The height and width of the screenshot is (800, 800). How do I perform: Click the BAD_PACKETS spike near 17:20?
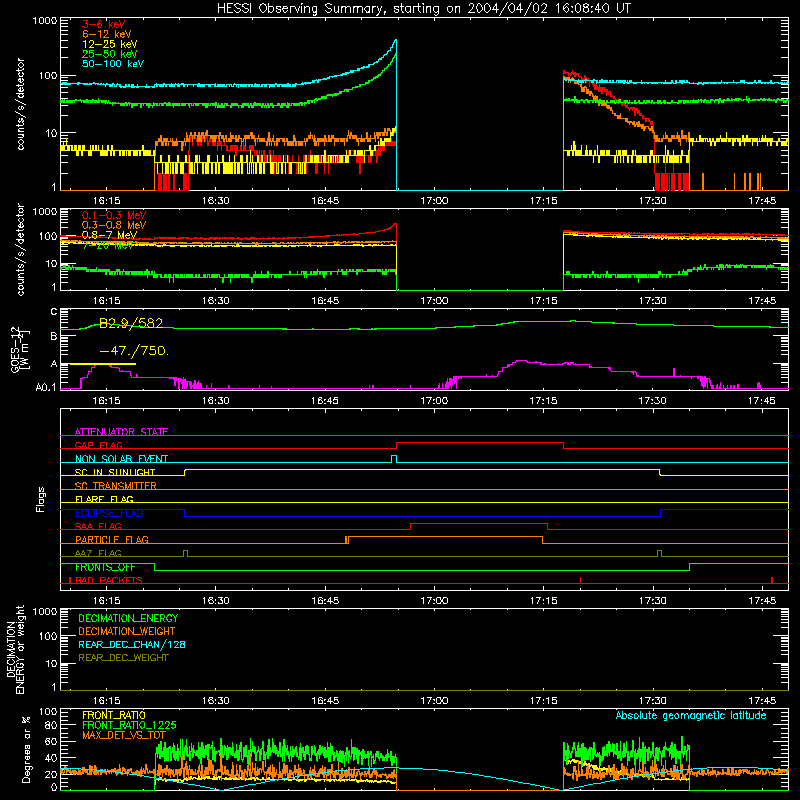(x=581, y=580)
